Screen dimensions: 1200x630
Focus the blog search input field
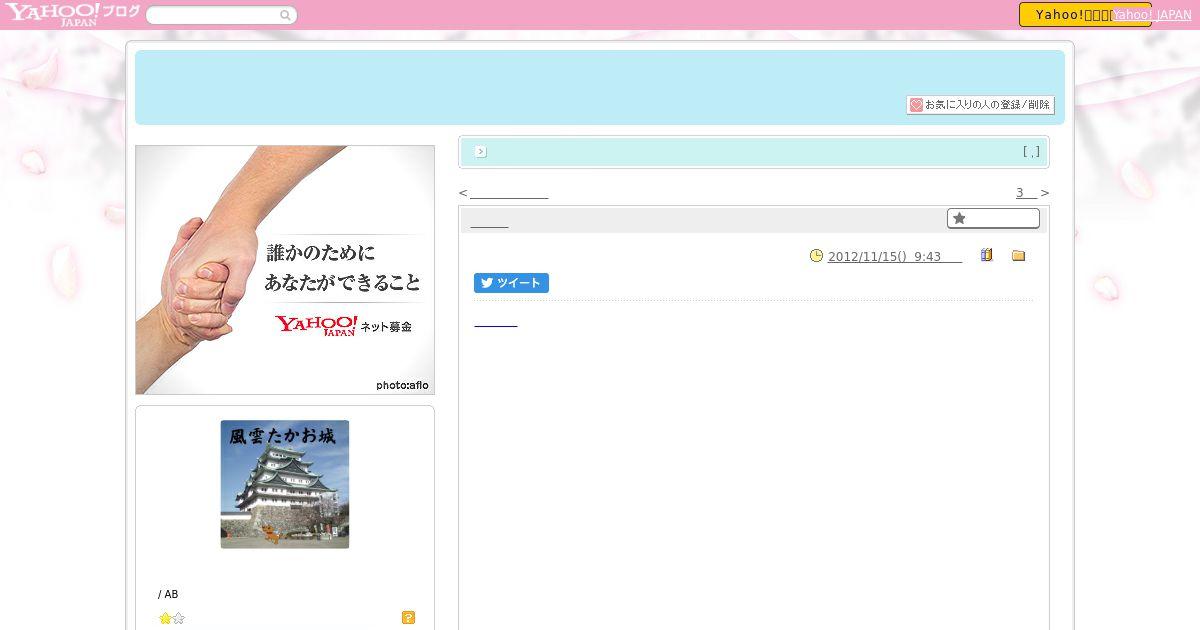click(x=212, y=15)
